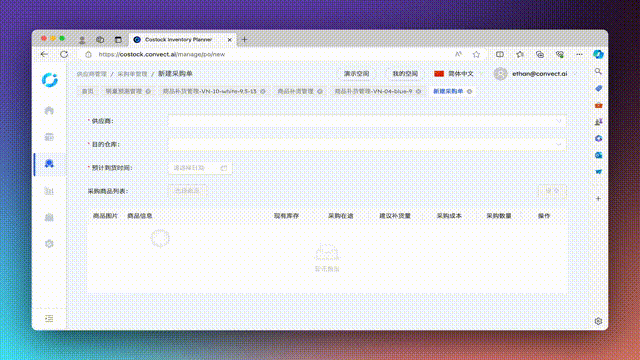Click the Costock logo in sidebar
The image size is (640, 360).
tap(50, 80)
